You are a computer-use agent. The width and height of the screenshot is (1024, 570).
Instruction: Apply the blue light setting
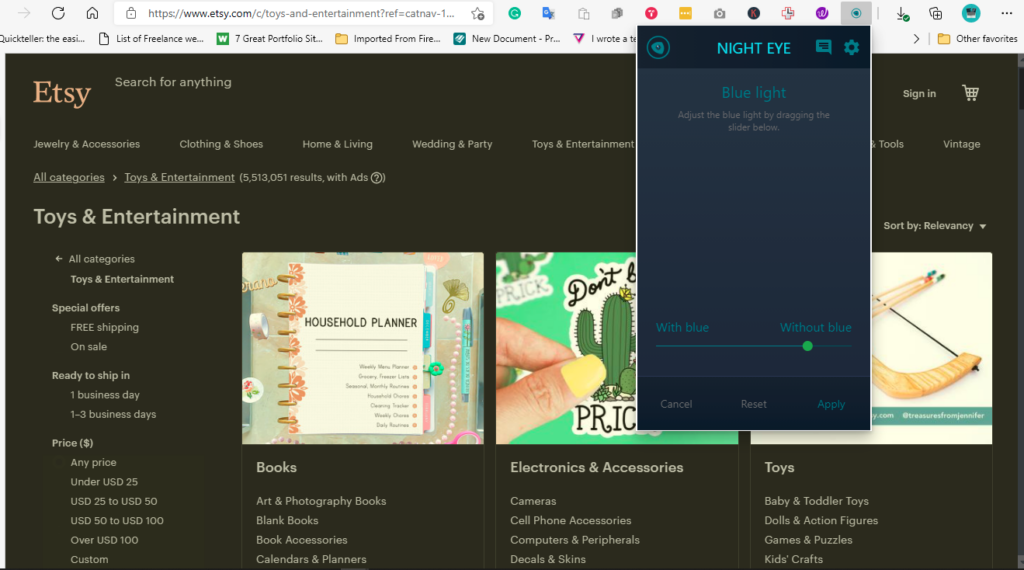pos(831,404)
